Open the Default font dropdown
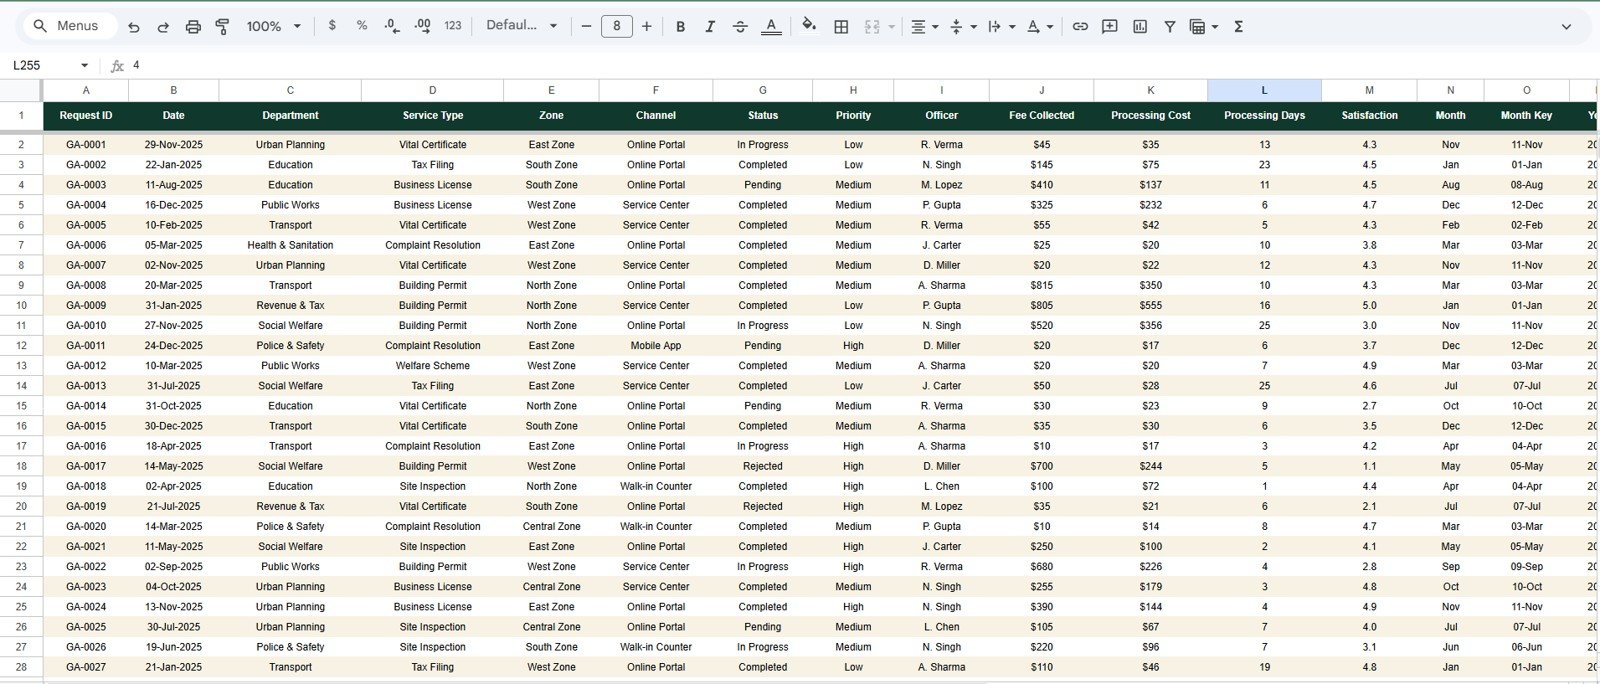1600x684 pixels. click(521, 26)
